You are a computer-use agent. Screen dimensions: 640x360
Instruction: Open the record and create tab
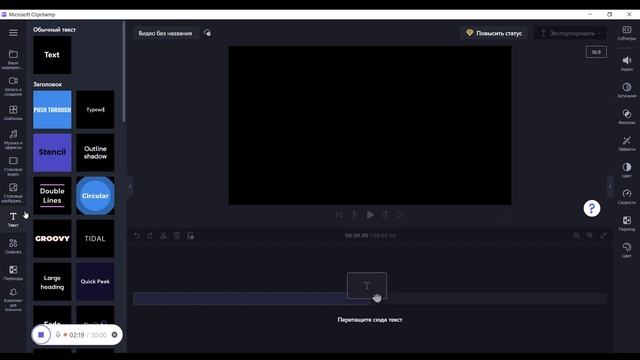coord(13,86)
